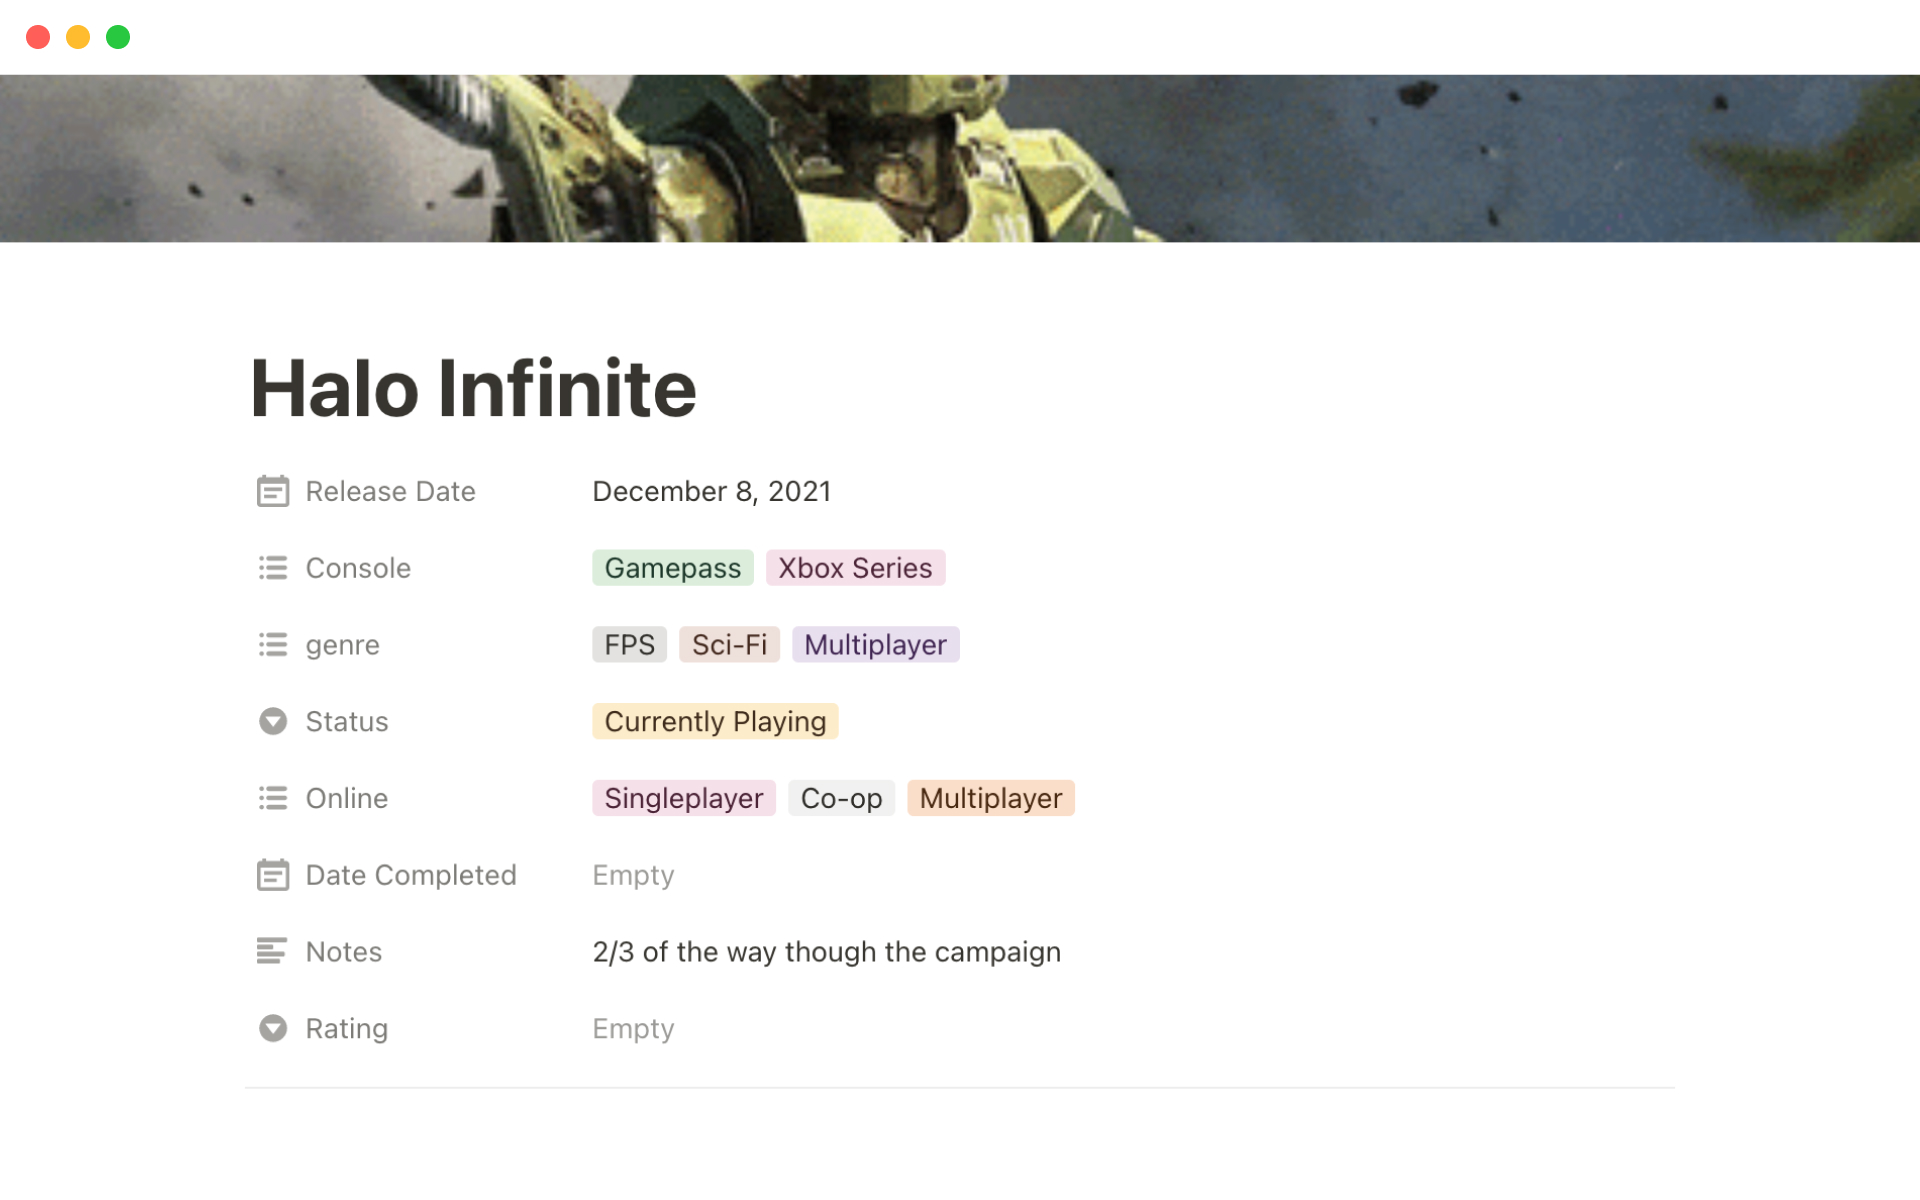Select the green Gamepass tag
Viewport: 1920px width, 1200px height.
(672, 568)
